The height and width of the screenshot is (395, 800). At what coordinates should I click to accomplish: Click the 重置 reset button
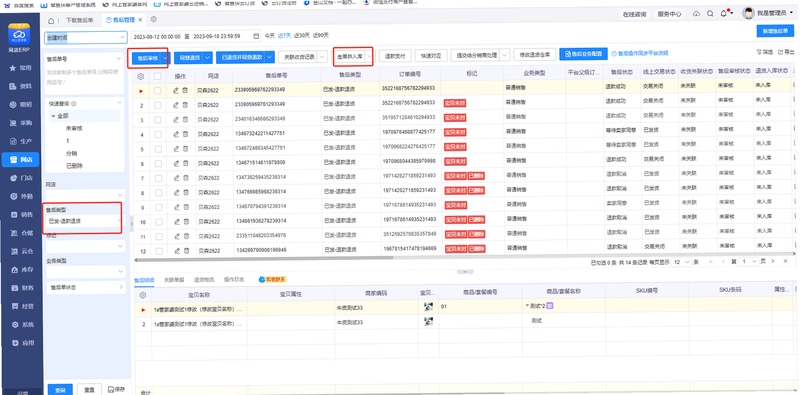(89, 389)
